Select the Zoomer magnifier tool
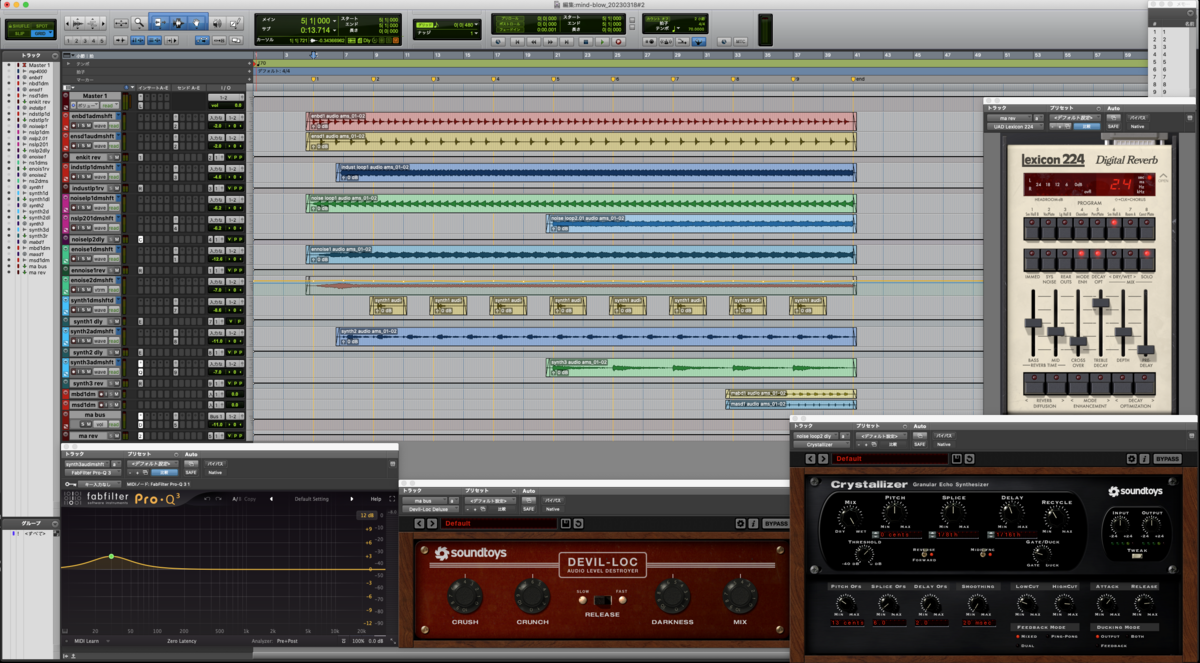Viewport: 1200px width, 663px height. click(139, 23)
